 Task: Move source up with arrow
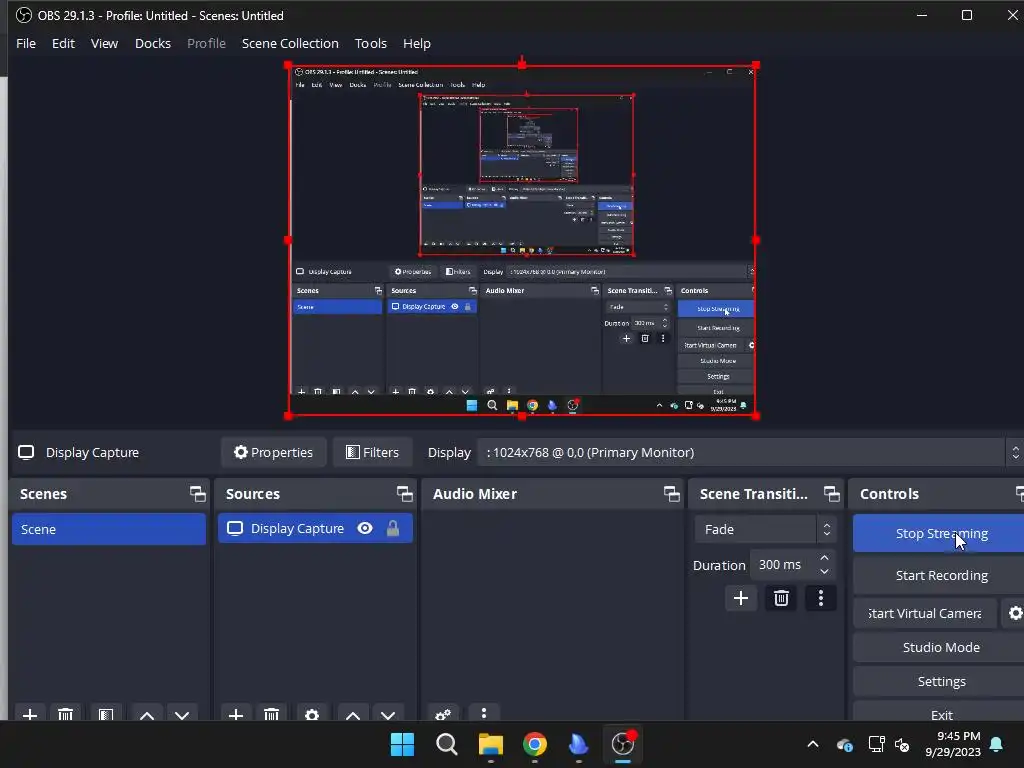(353, 714)
